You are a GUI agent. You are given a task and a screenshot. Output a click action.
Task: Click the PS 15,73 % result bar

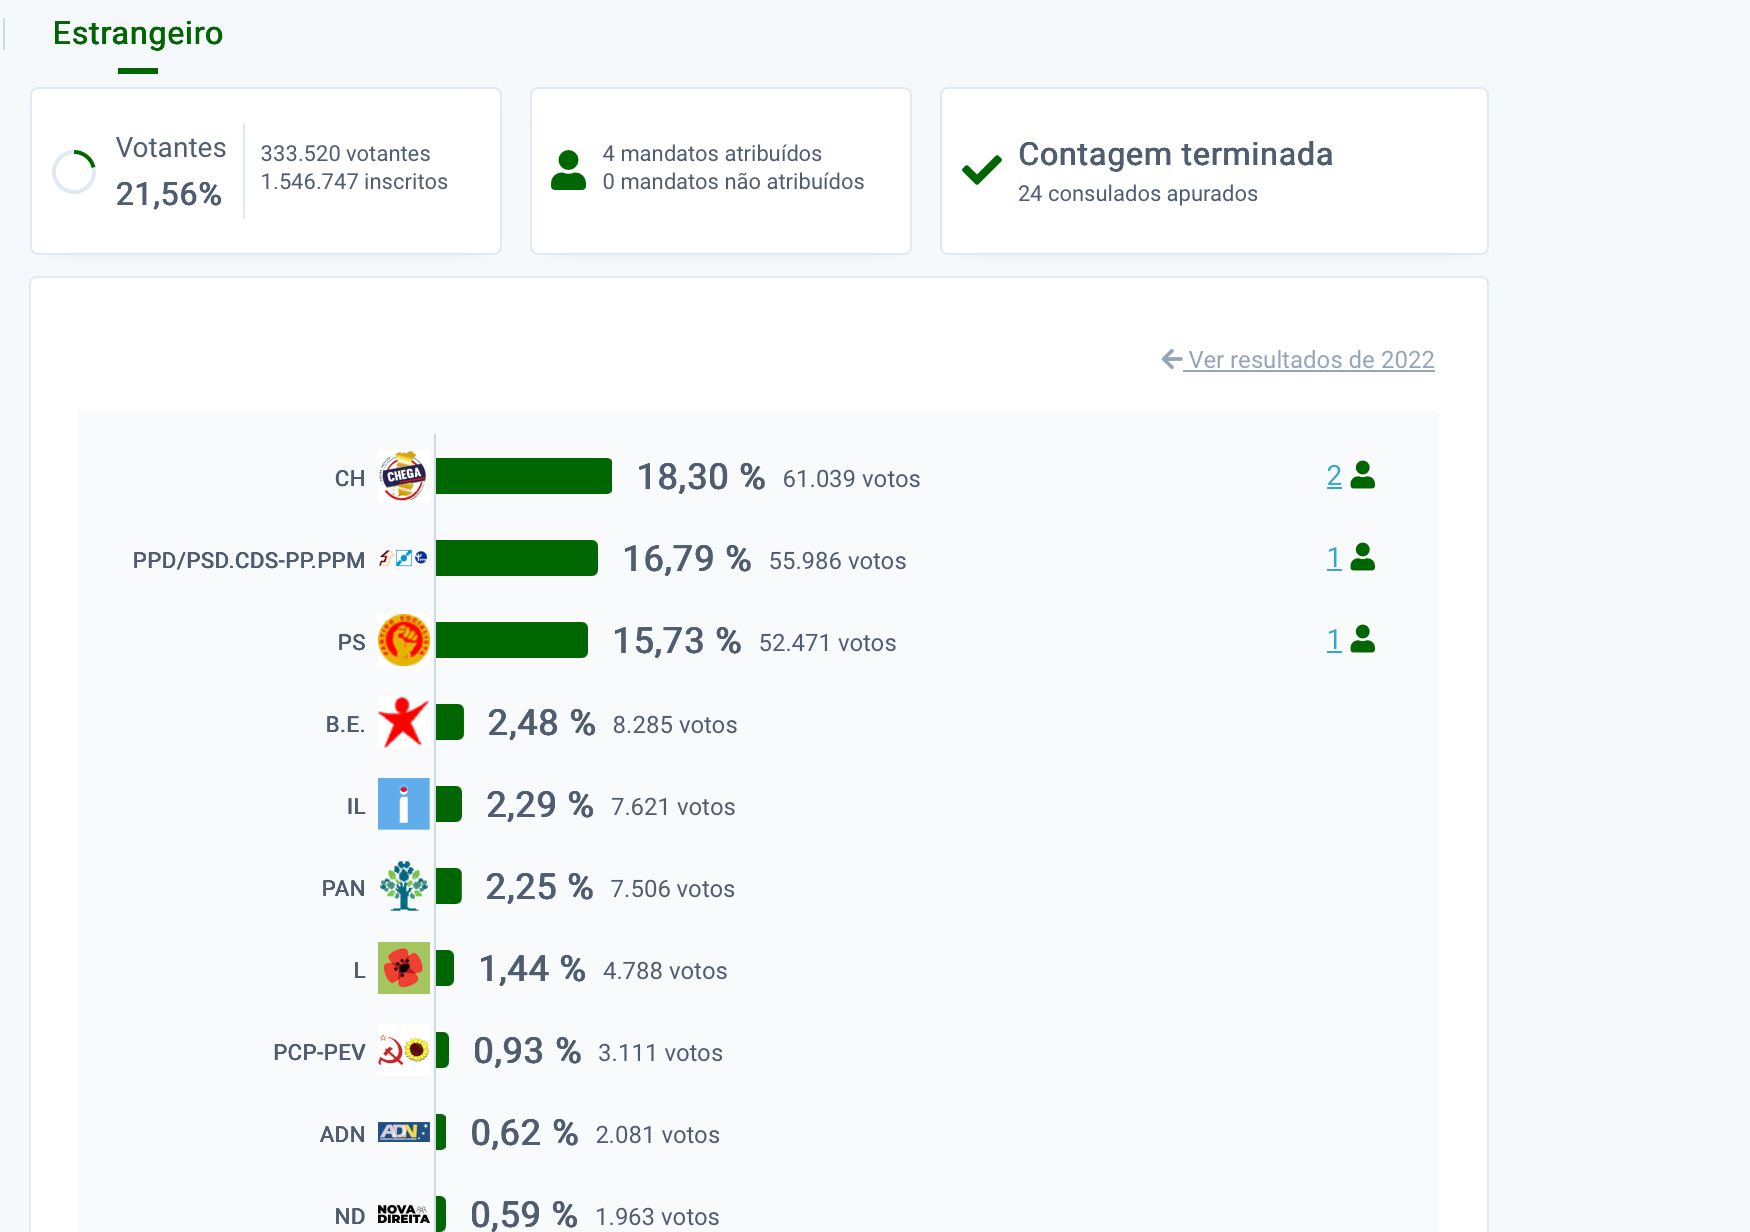(511, 640)
